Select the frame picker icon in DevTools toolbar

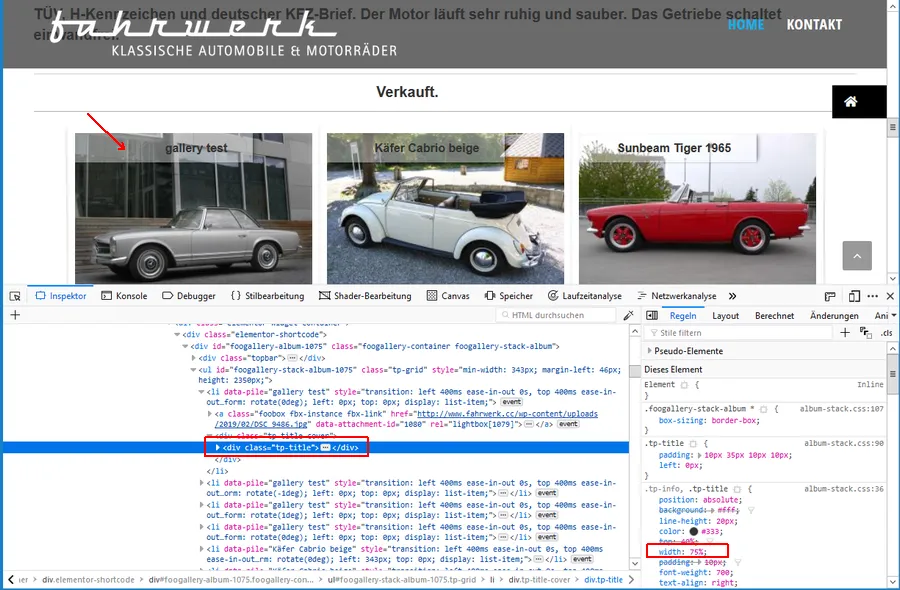coord(830,296)
